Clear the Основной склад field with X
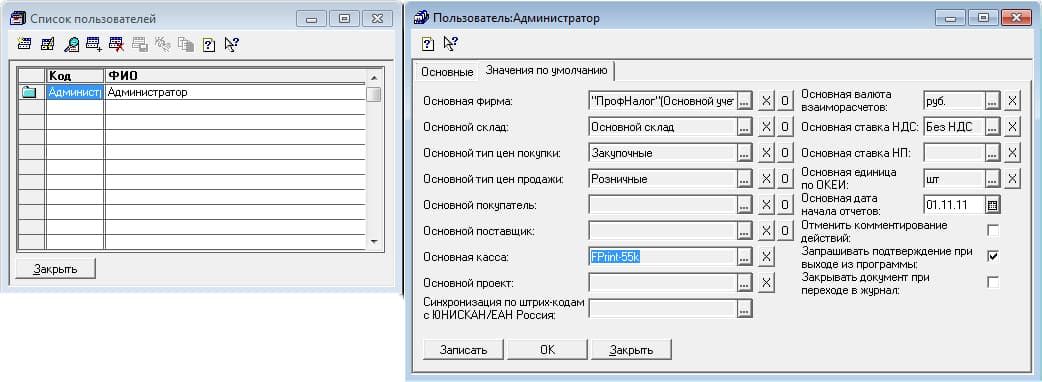 [x=766, y=127]
